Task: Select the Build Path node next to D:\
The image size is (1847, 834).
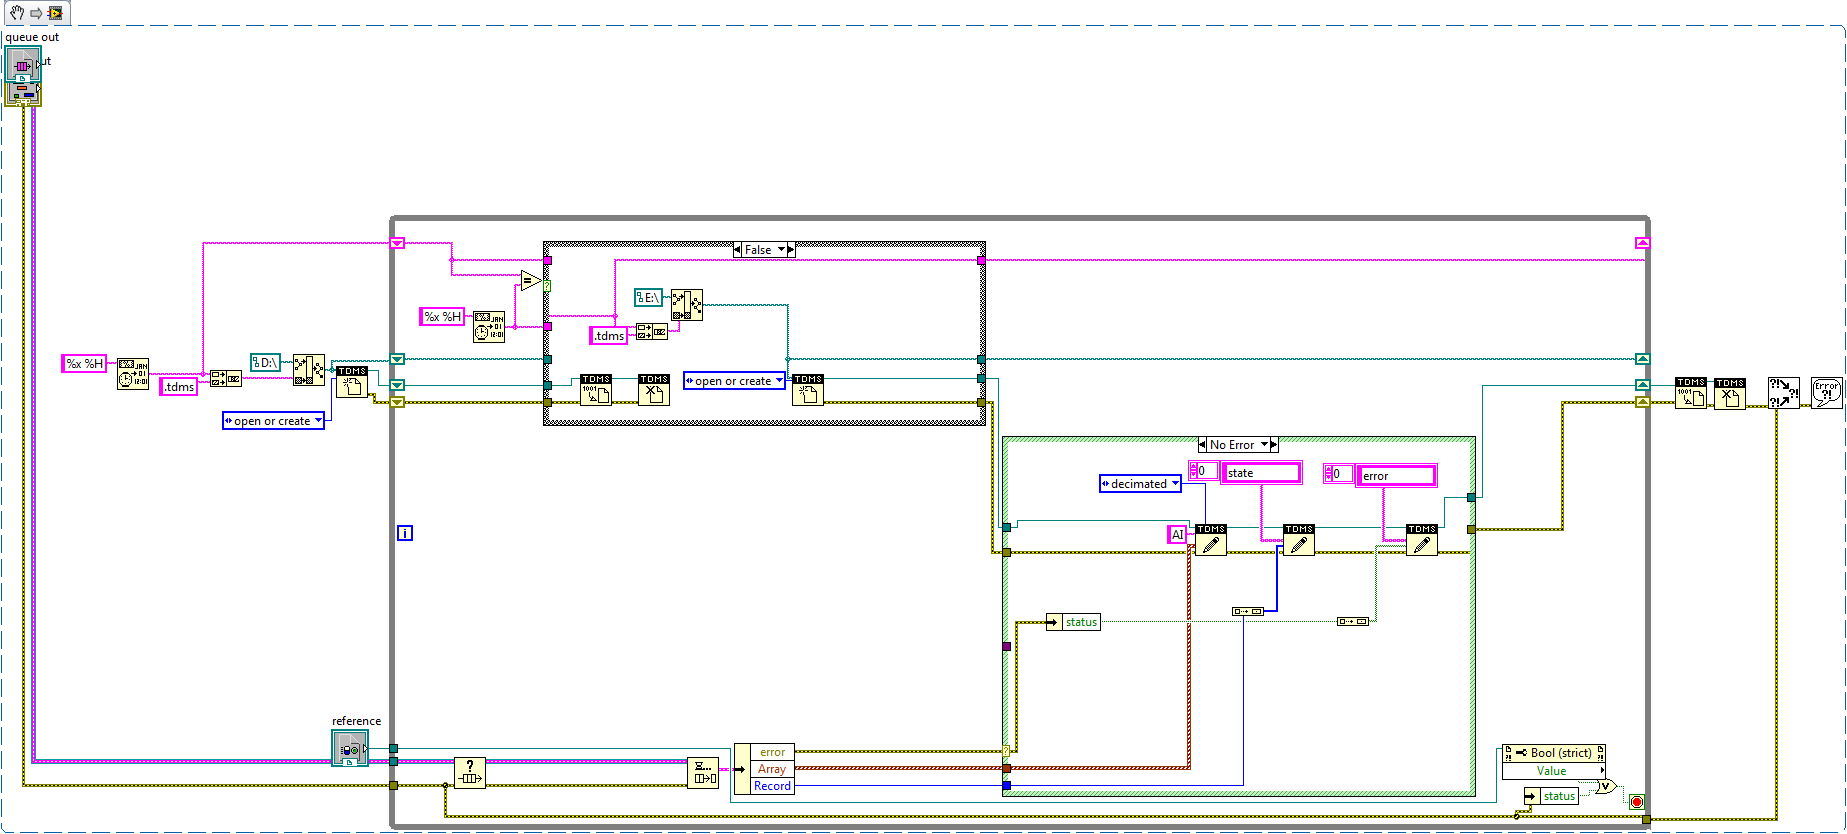Action: pos(309,370)
